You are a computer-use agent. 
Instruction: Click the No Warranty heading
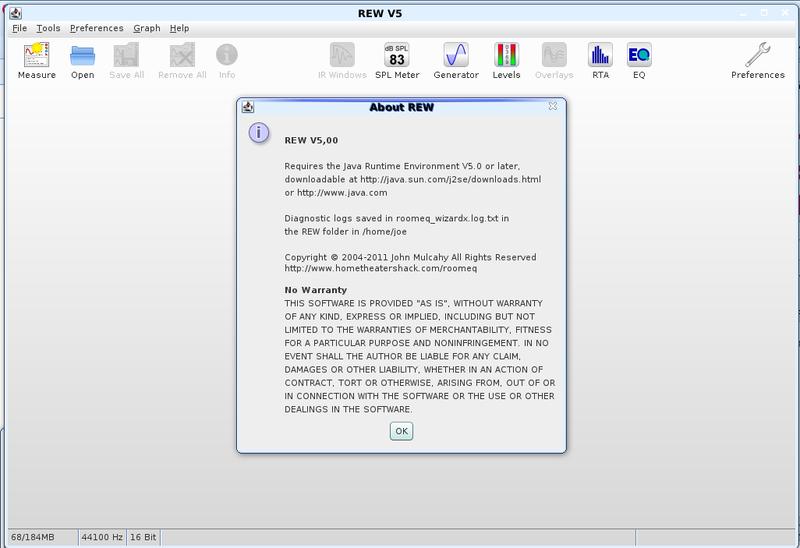click(316, 290)
